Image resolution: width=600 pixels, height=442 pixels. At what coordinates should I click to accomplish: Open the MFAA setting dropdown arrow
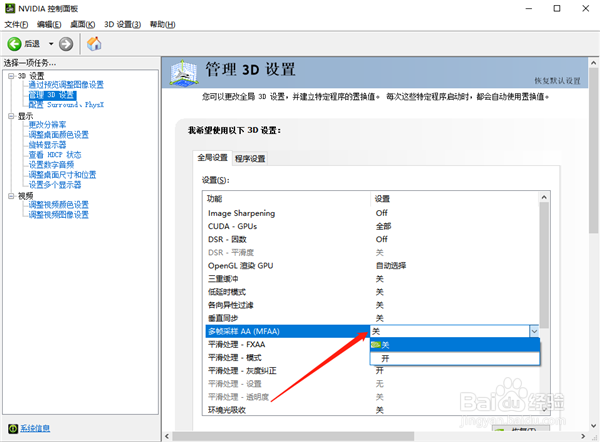coord(534,331)
